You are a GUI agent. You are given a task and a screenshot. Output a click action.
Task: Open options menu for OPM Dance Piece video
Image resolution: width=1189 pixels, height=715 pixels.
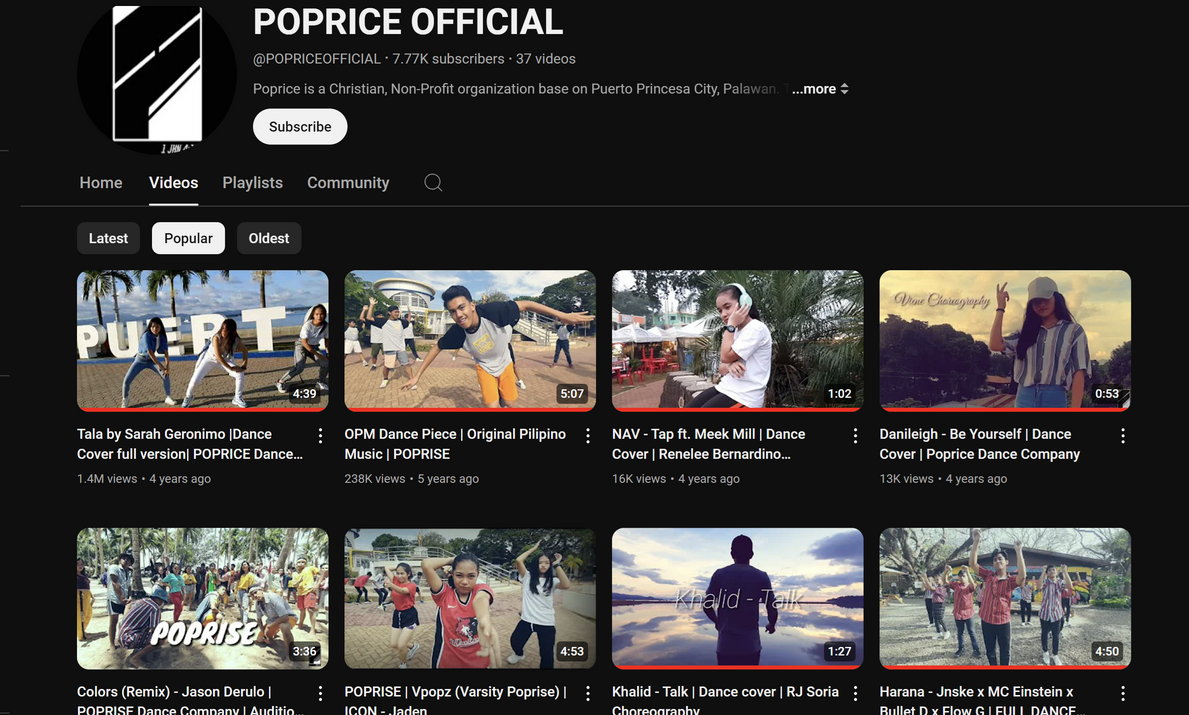coord(588,436)
